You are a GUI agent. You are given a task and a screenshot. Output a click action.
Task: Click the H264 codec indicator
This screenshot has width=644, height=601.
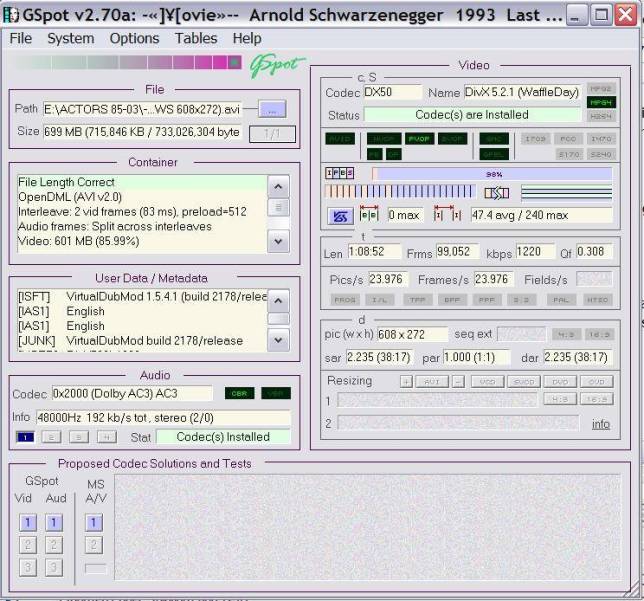click(x=601, y=116)
